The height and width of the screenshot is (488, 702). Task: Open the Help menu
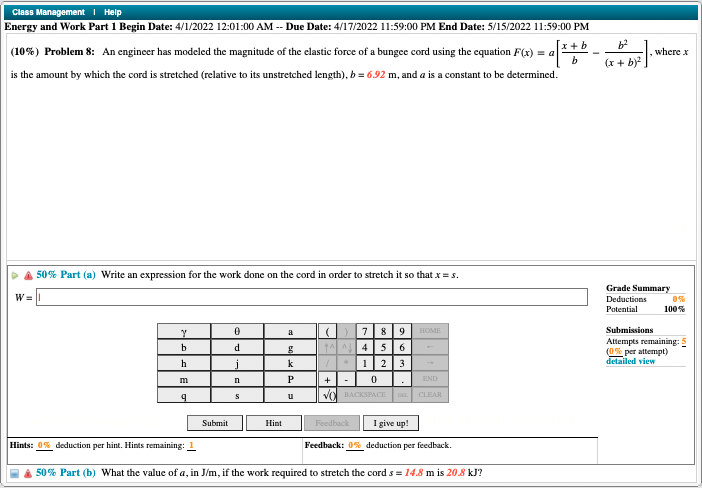[113, 12]
